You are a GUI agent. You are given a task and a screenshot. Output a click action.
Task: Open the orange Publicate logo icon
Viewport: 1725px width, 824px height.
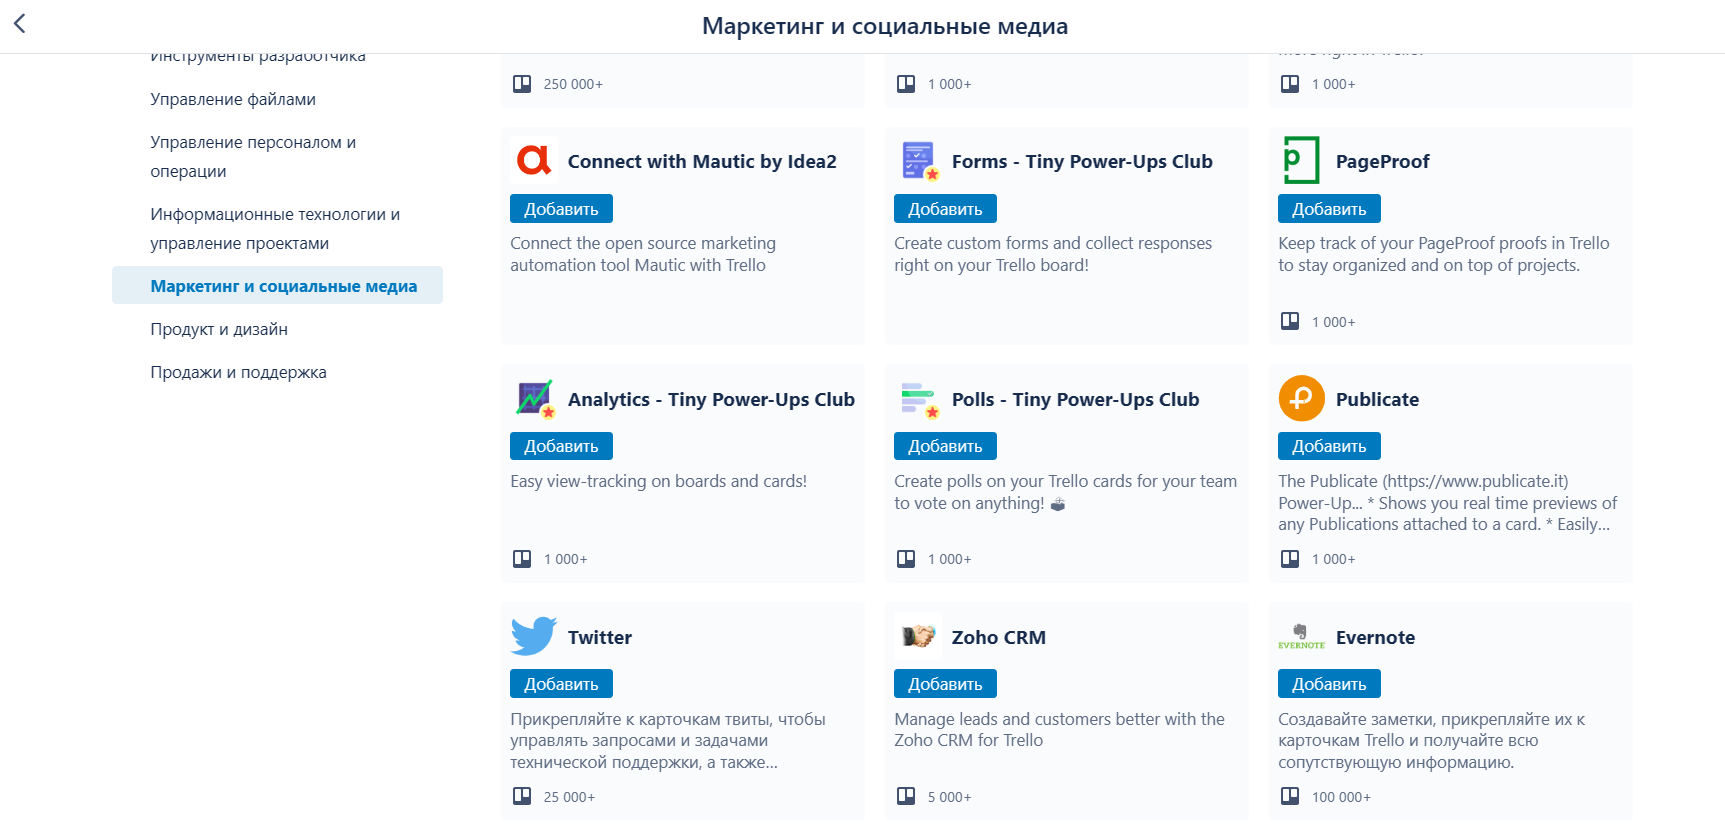pyautogui.click(x=1302, y=398)
